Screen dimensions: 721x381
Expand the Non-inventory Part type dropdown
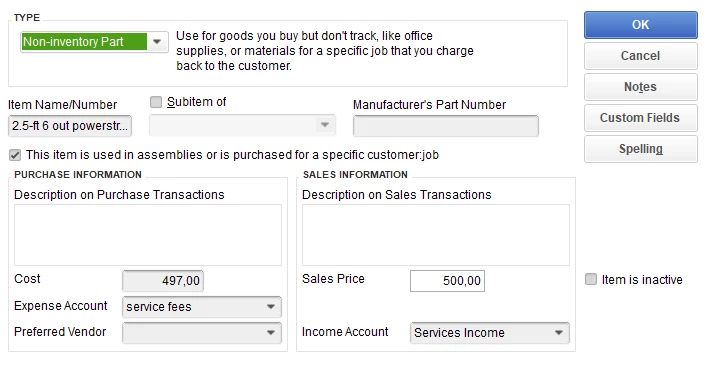pos(157,42)
